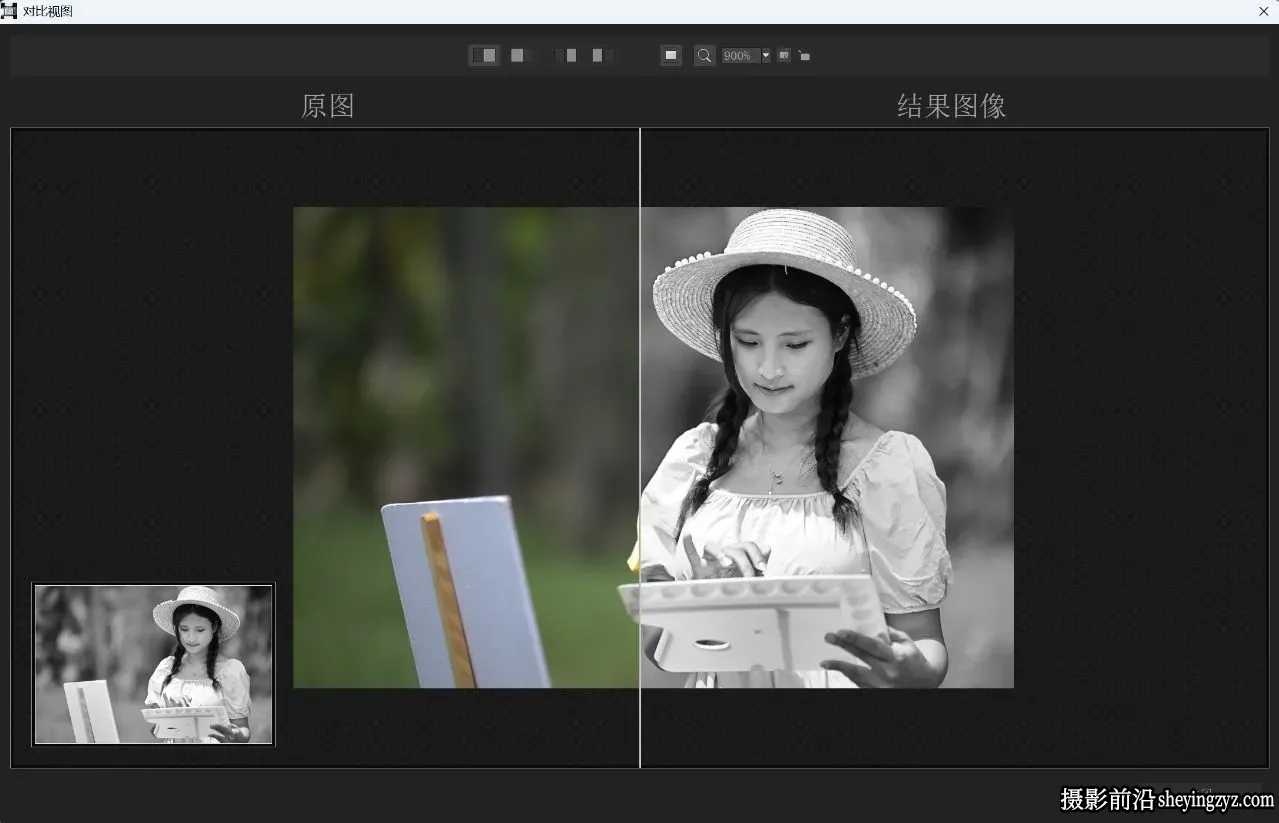1279x823 pixels.
Task: Toggle the navigator thumbnail button
Action: (x=671, y=55)
